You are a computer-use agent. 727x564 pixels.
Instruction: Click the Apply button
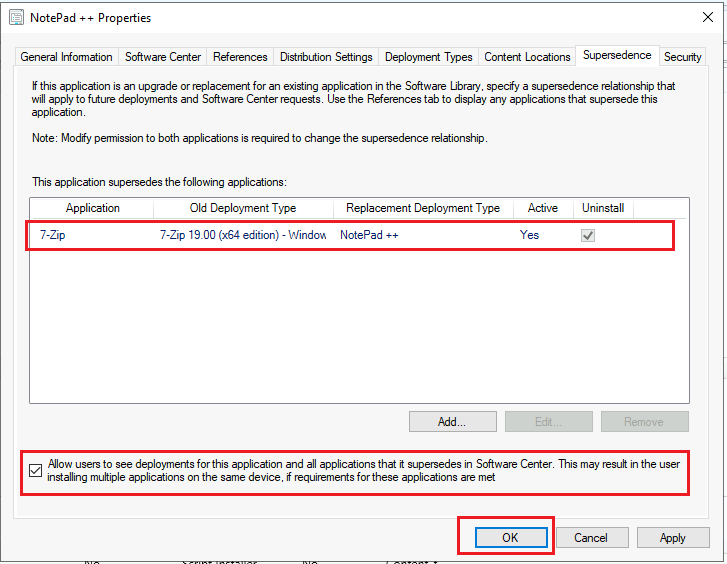[x=673, y=538]
